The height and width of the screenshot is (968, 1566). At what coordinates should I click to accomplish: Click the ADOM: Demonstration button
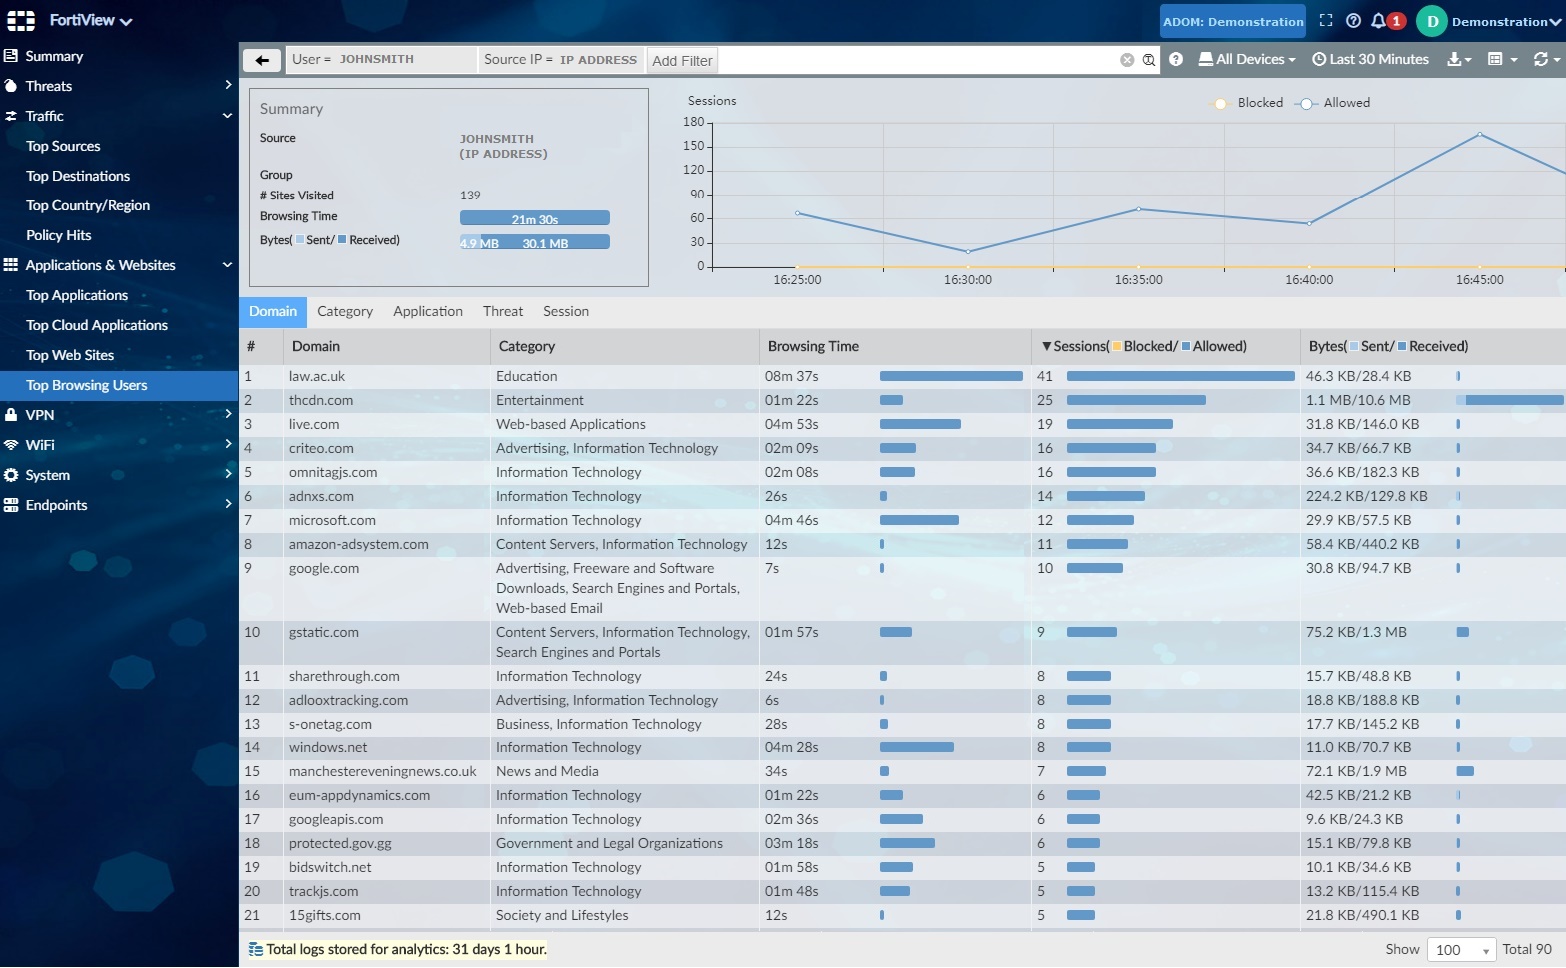click(x=1233, y=21)
